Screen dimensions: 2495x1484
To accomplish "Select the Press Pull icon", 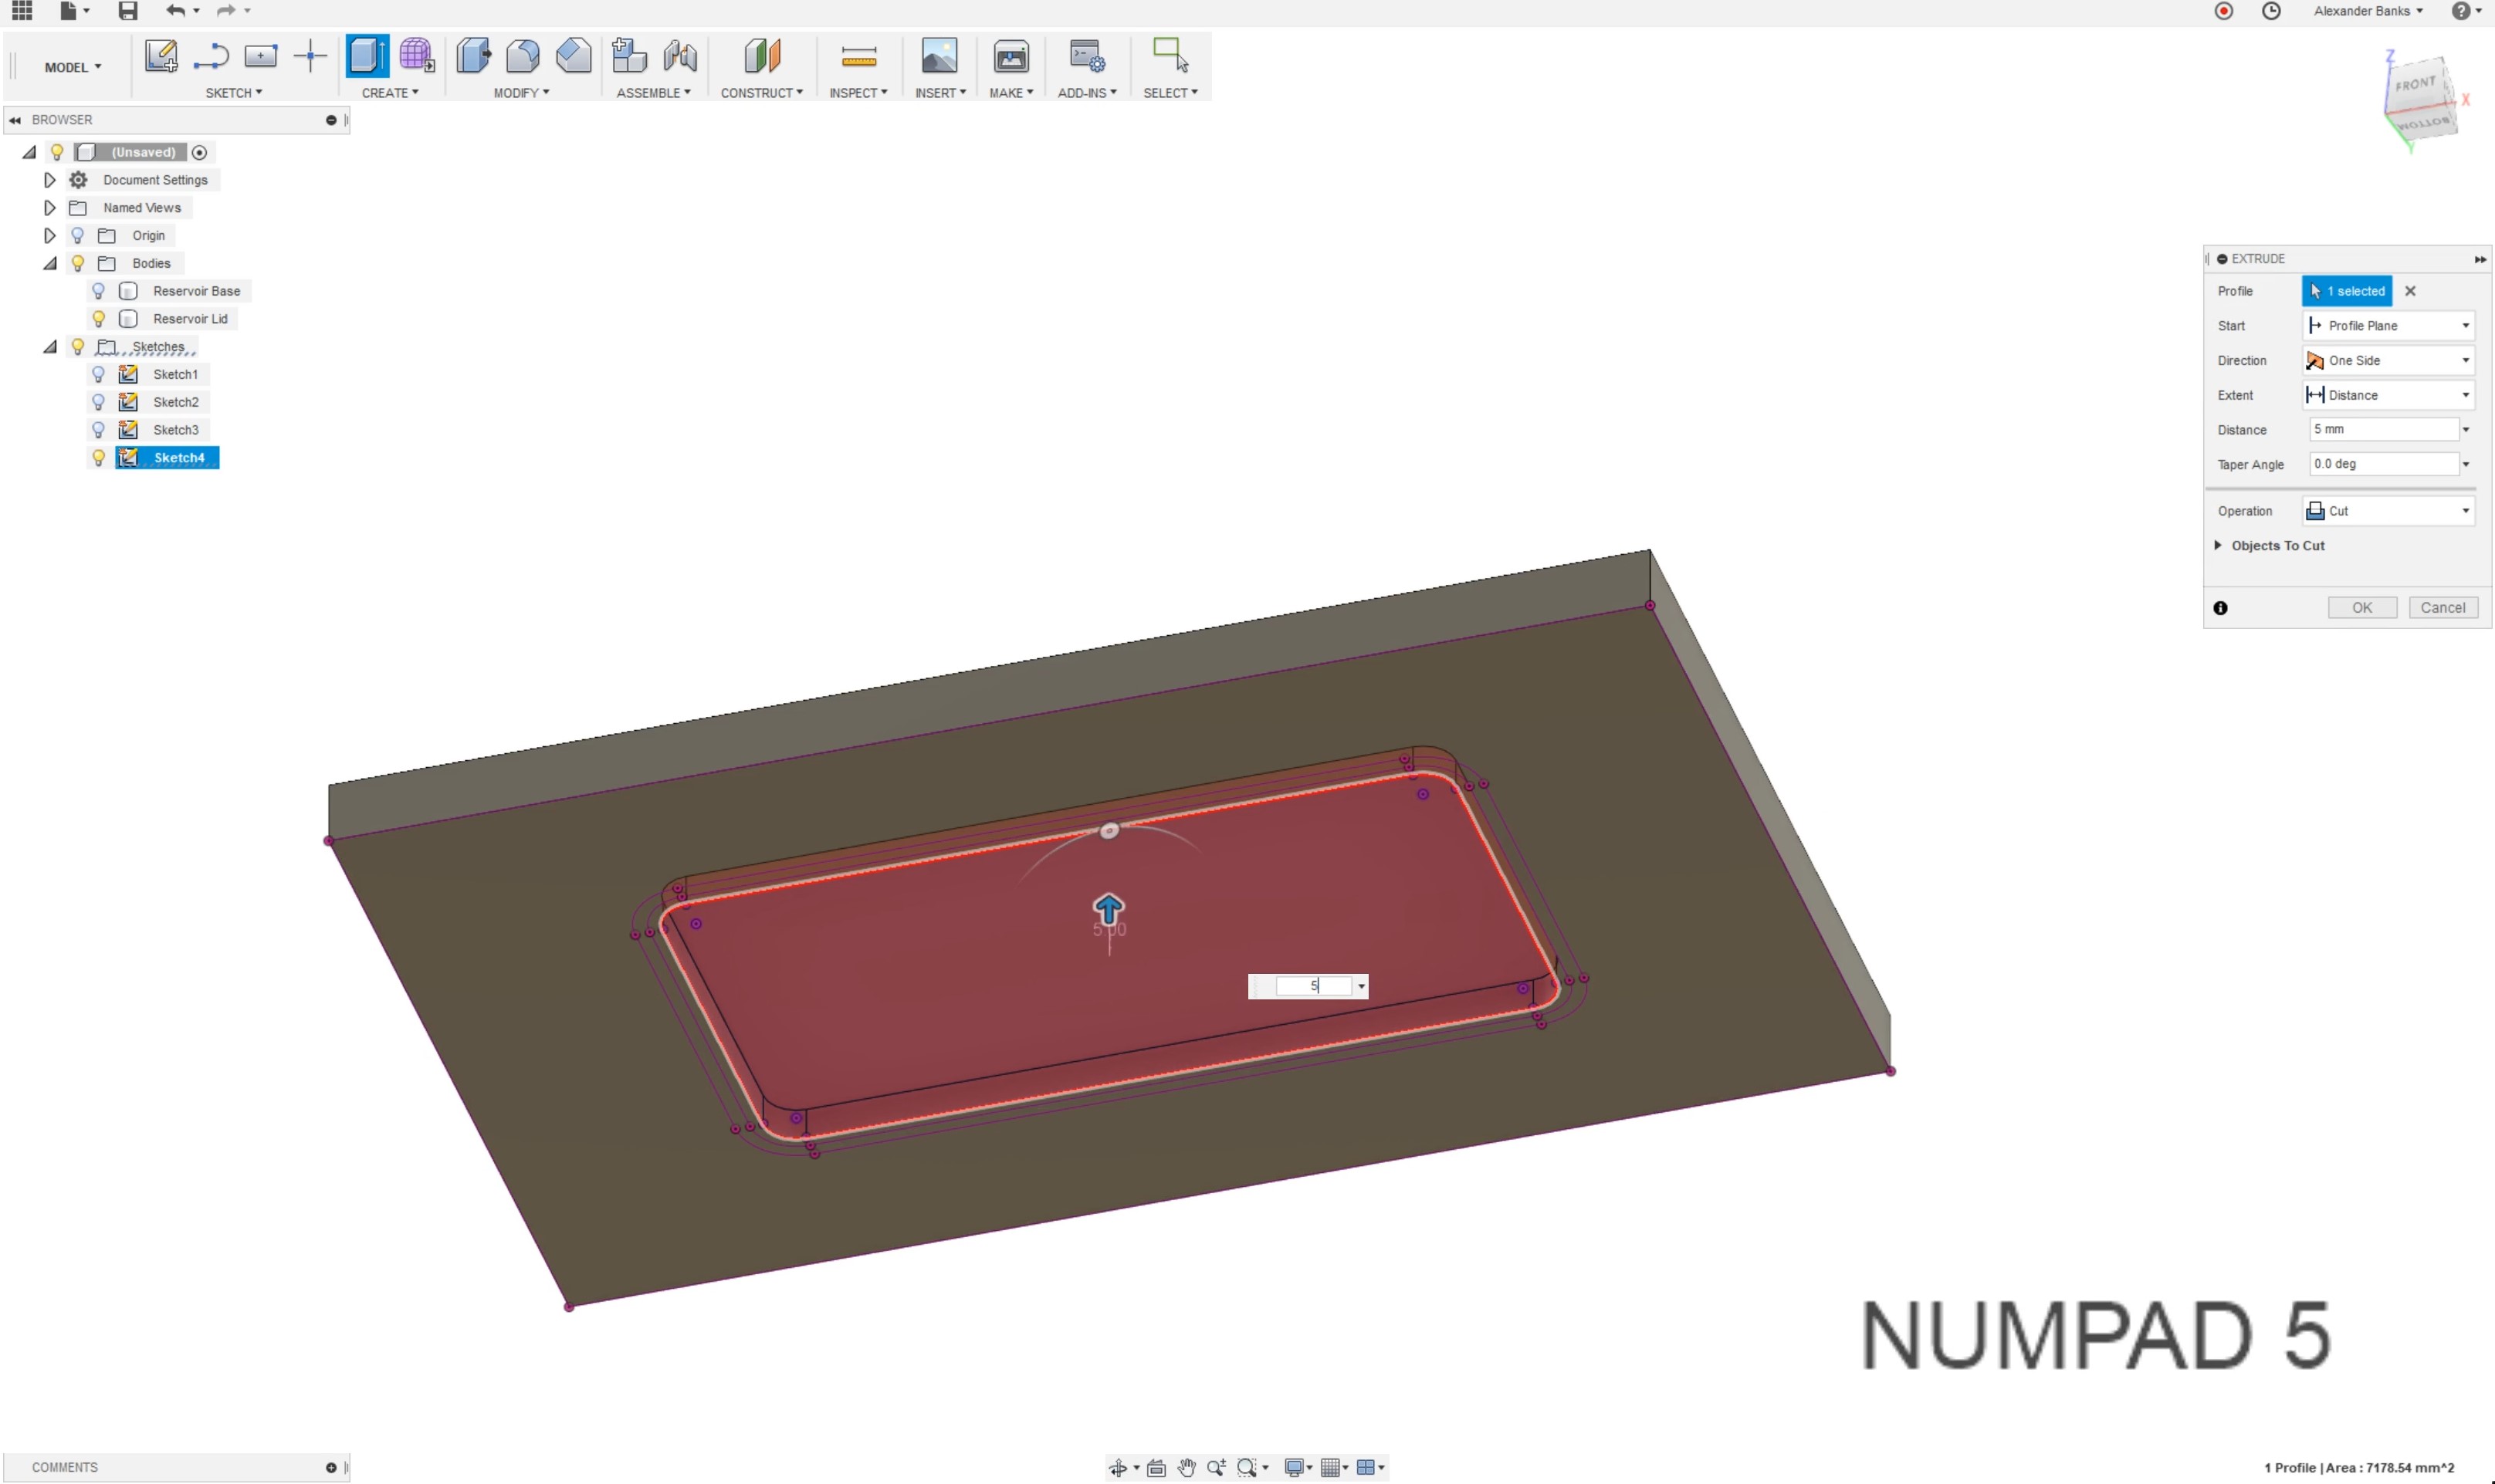I will (473, 56).
